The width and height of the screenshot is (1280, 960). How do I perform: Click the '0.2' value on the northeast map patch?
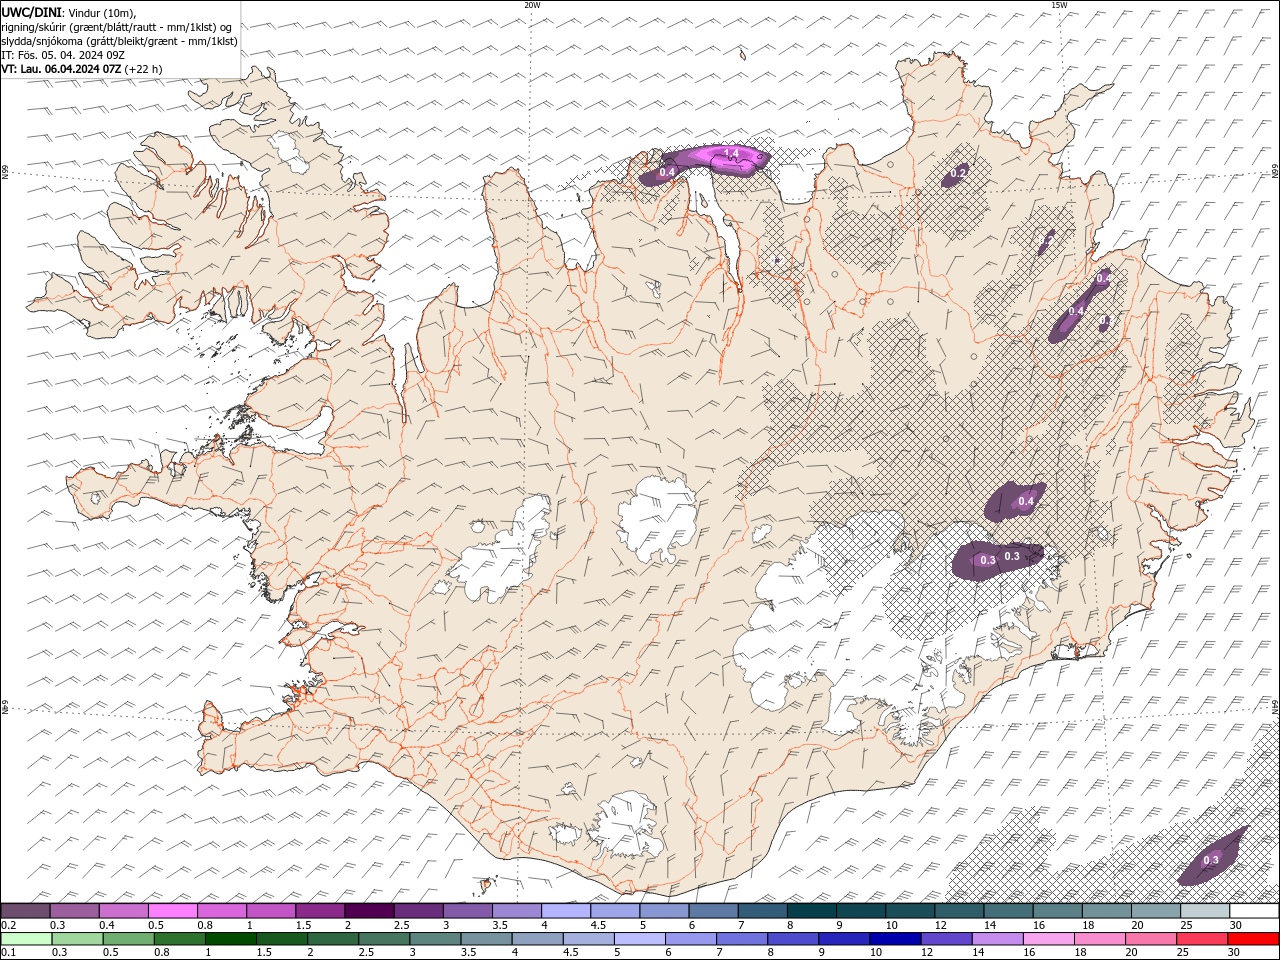pos(958,173)
